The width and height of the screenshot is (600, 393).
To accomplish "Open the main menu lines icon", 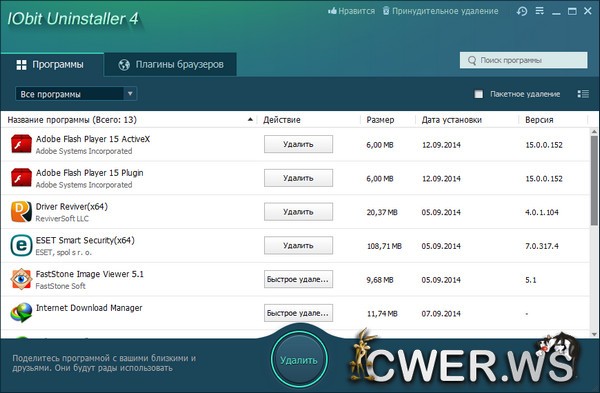I will tap(540, 11).
